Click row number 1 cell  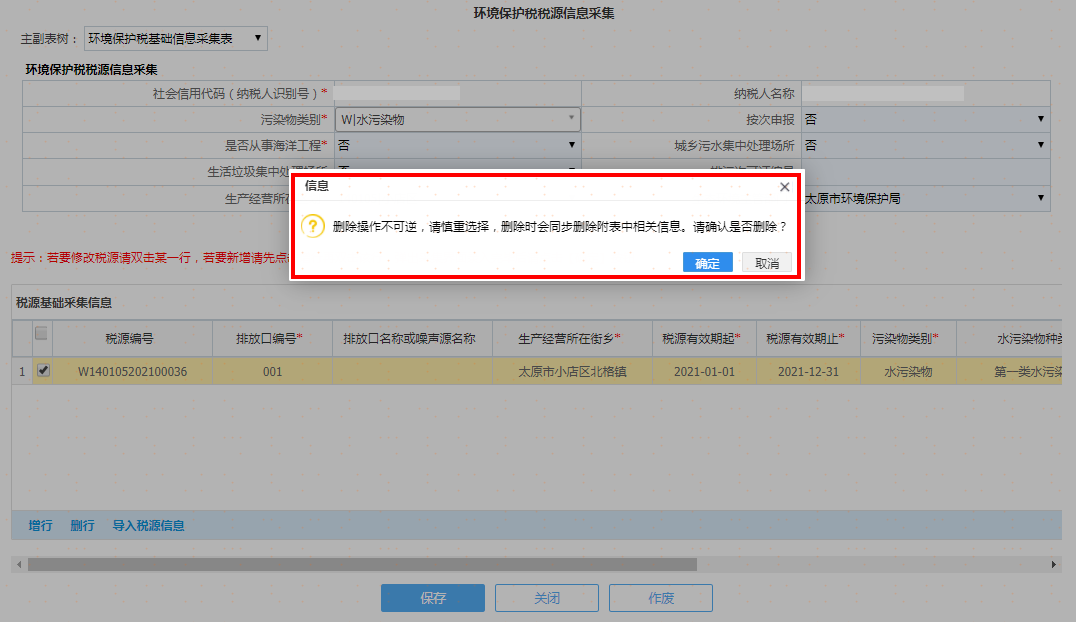coord(22,371)
